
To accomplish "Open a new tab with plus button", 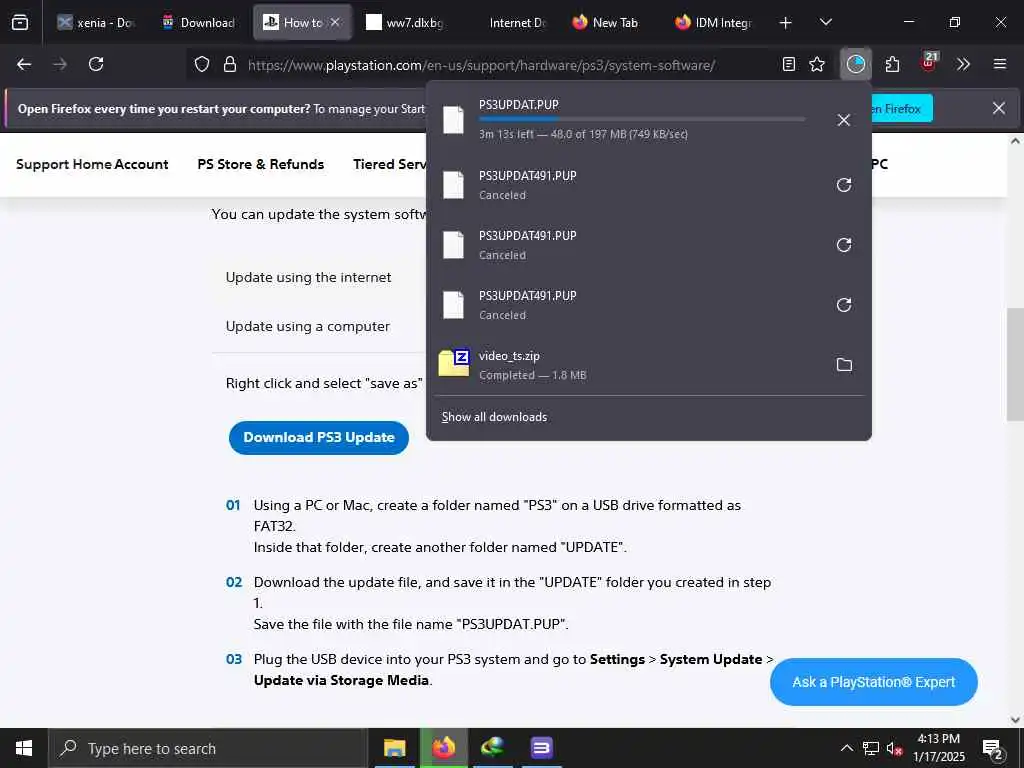I will (x=786, y=23).
